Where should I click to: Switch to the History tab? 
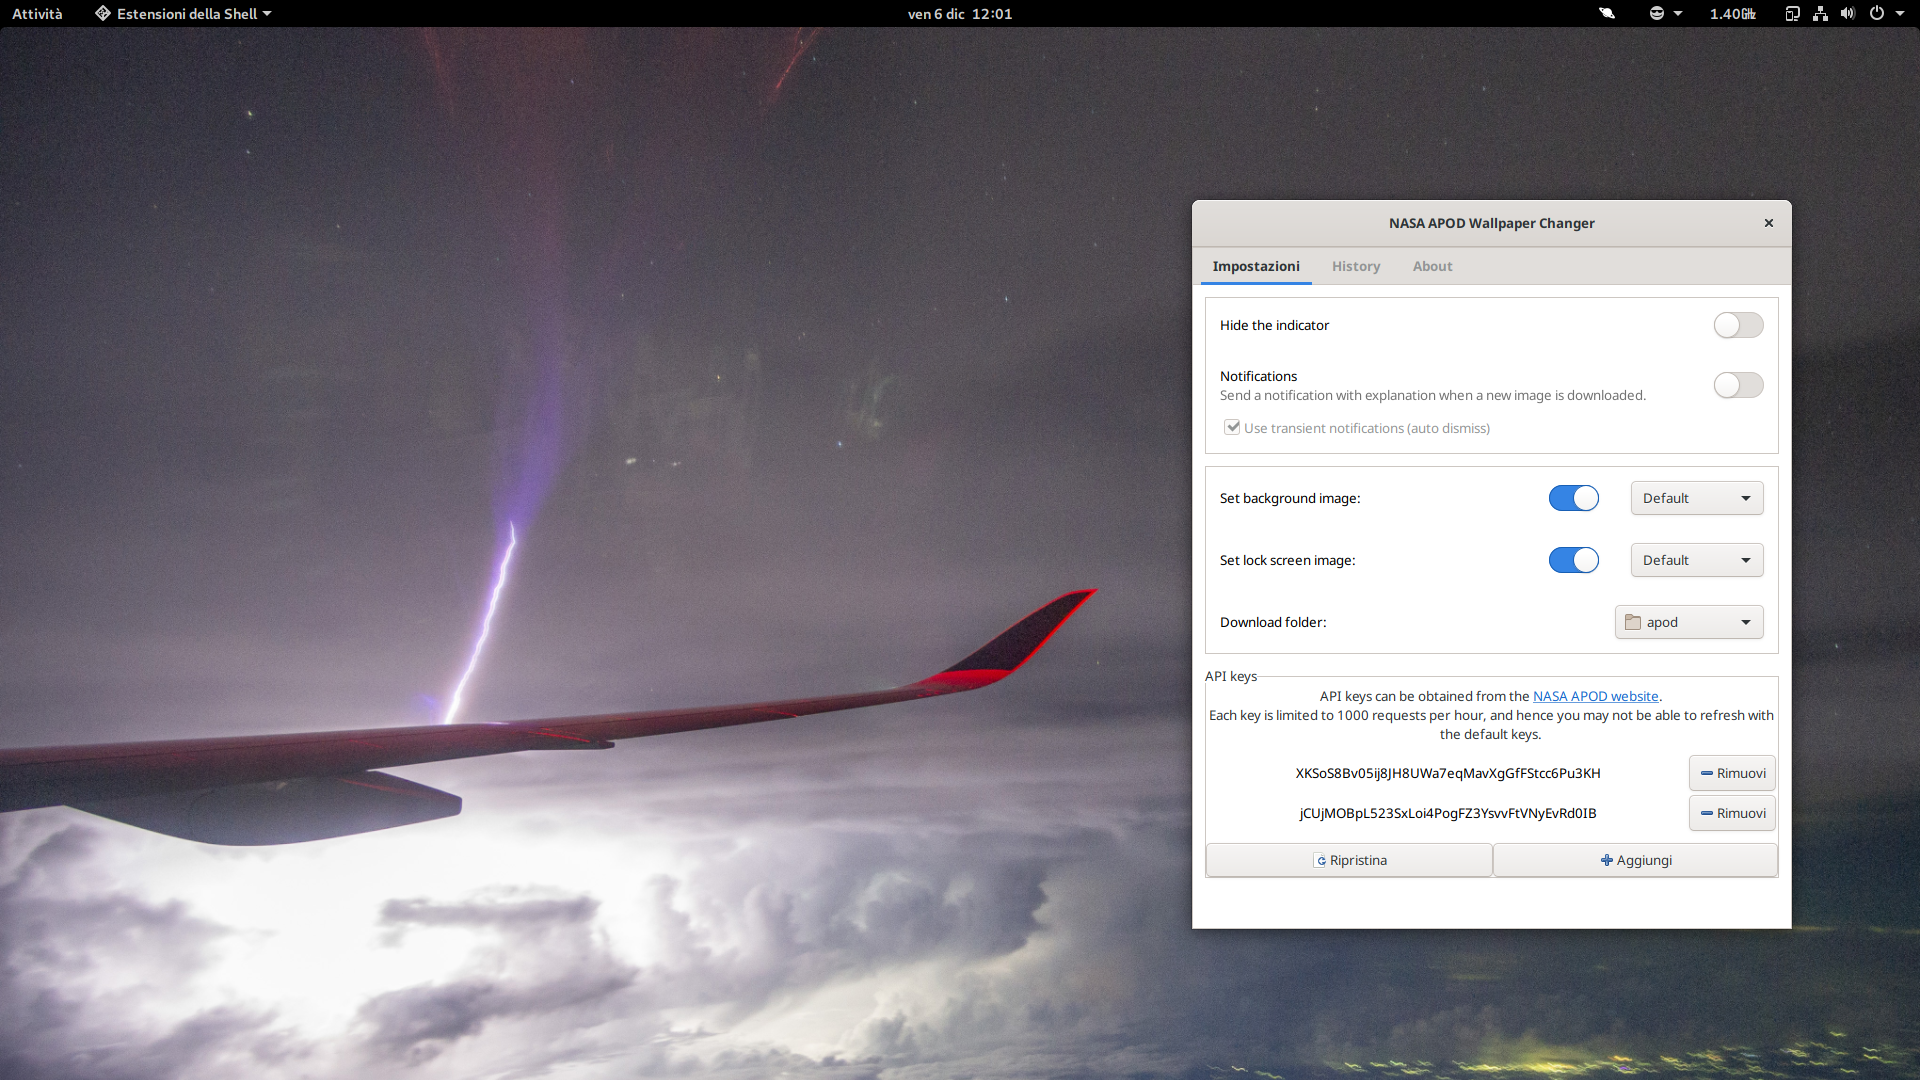tap(1355, 266)
